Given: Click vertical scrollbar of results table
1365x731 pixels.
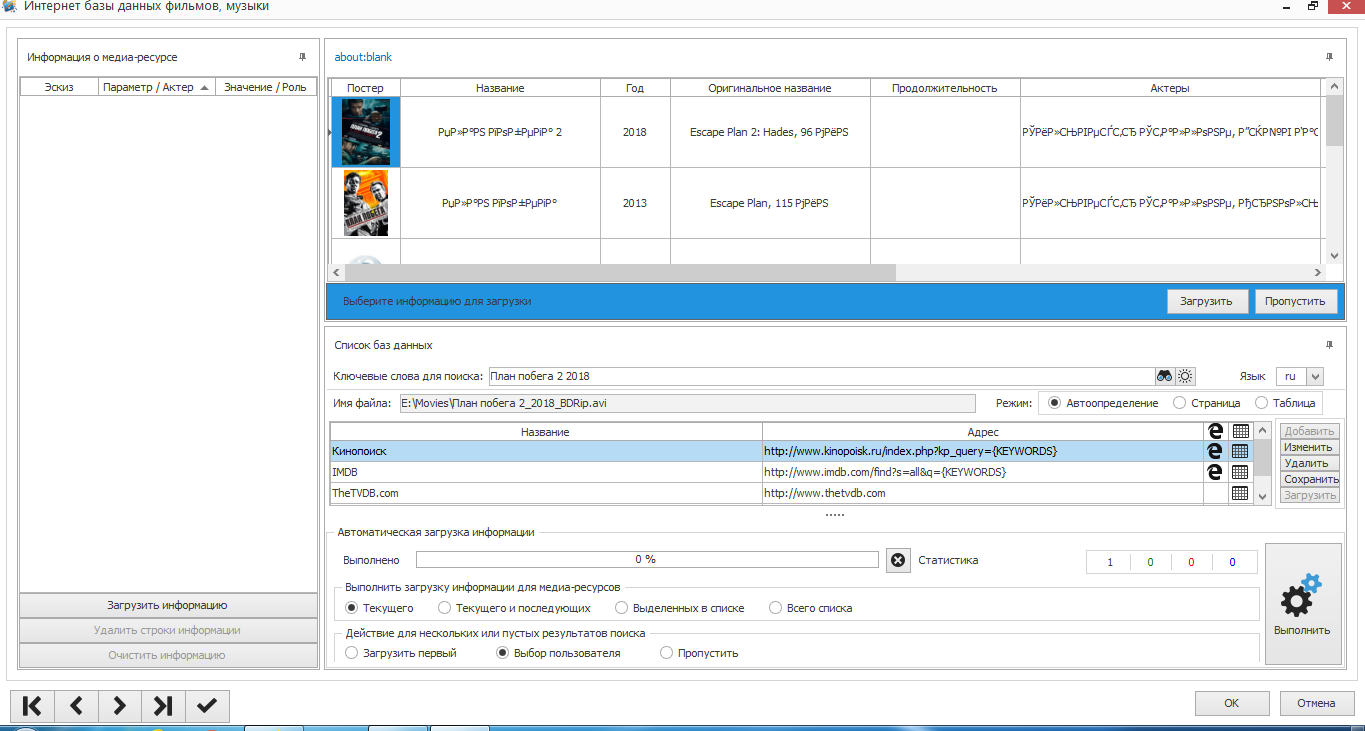Looking at the screenshot, I should point(1334,120).
